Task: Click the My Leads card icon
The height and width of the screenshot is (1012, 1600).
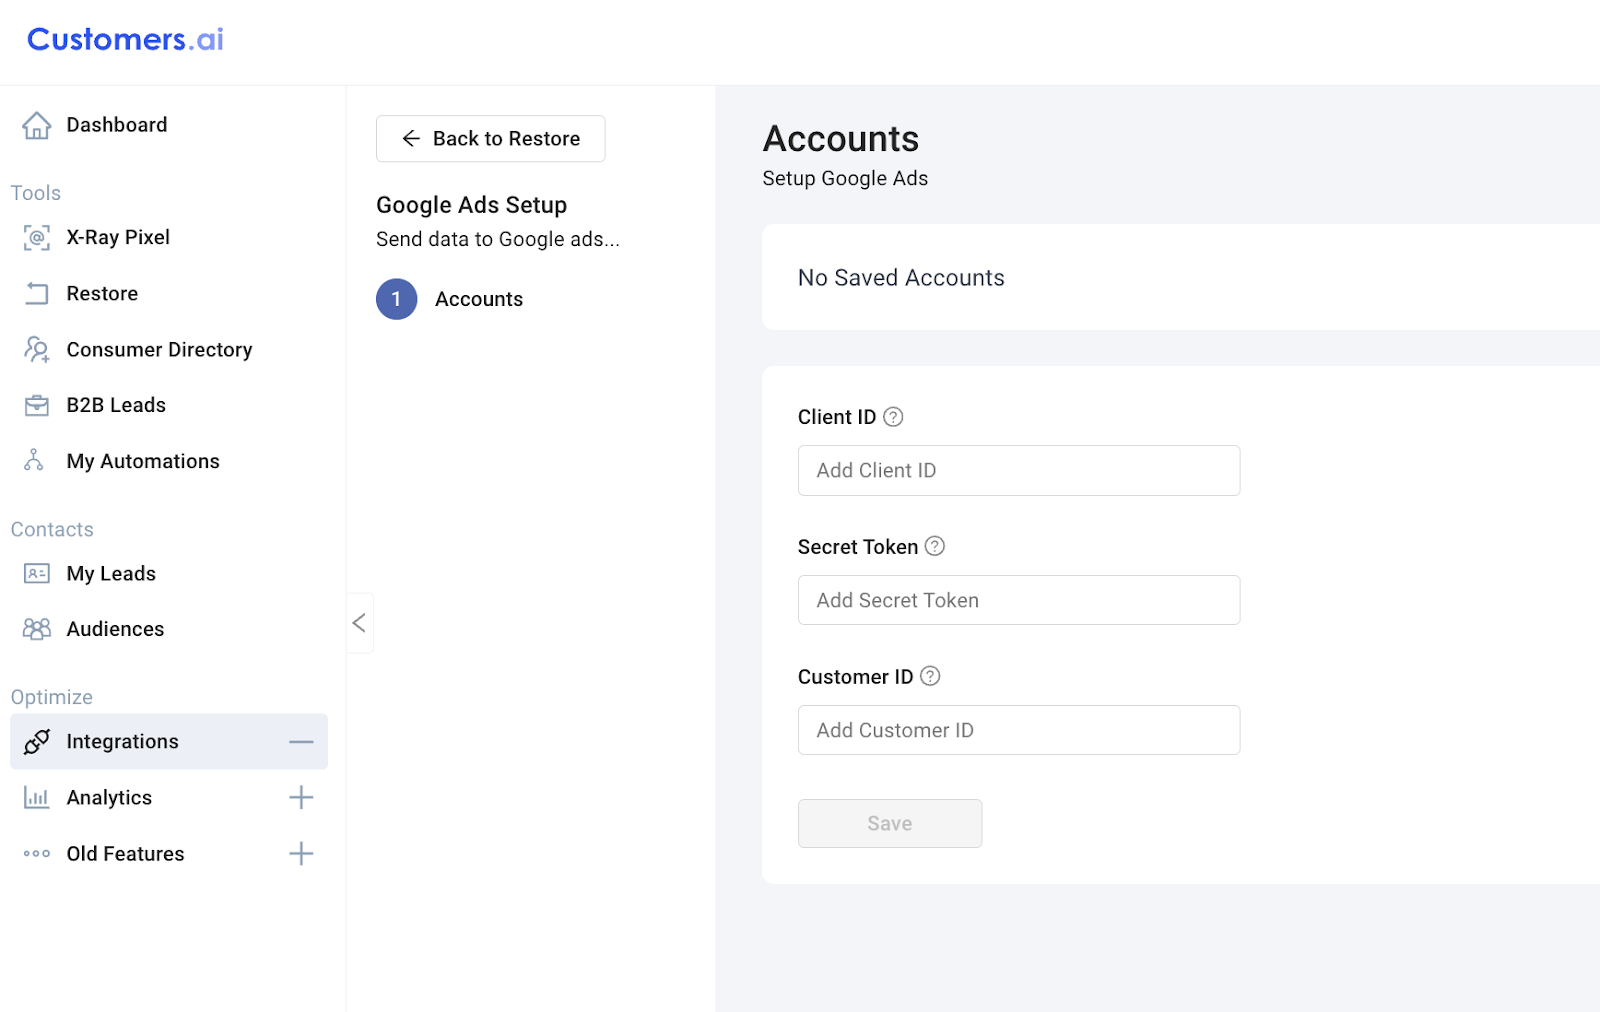Action: tap(37, 573)
